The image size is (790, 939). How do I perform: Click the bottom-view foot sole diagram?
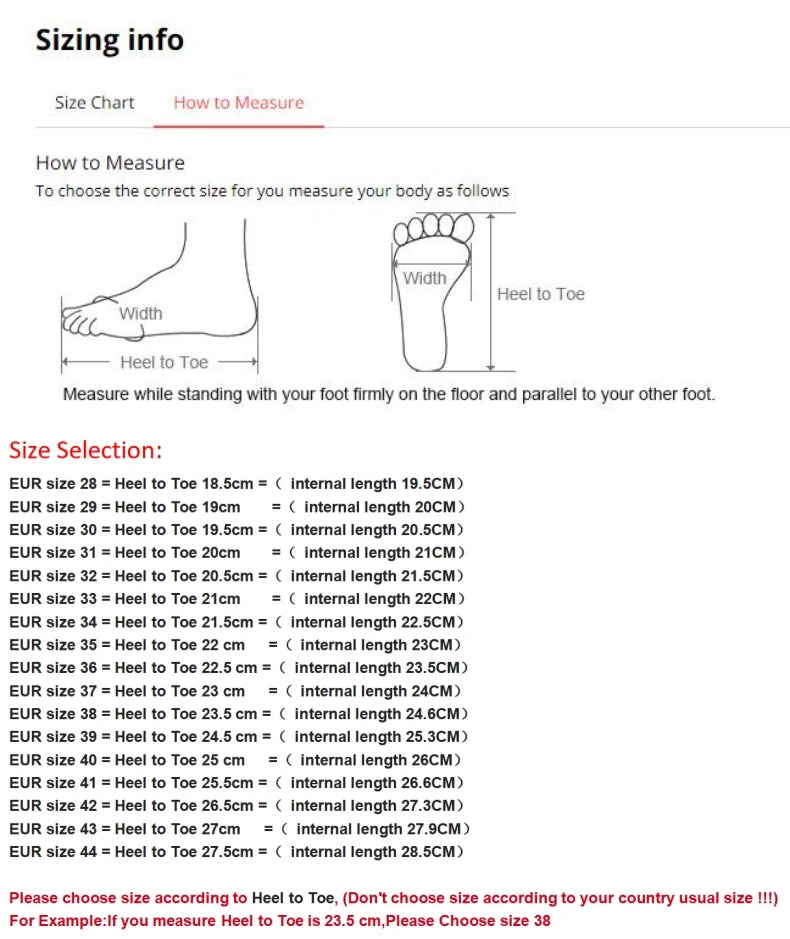pos(432,292)
